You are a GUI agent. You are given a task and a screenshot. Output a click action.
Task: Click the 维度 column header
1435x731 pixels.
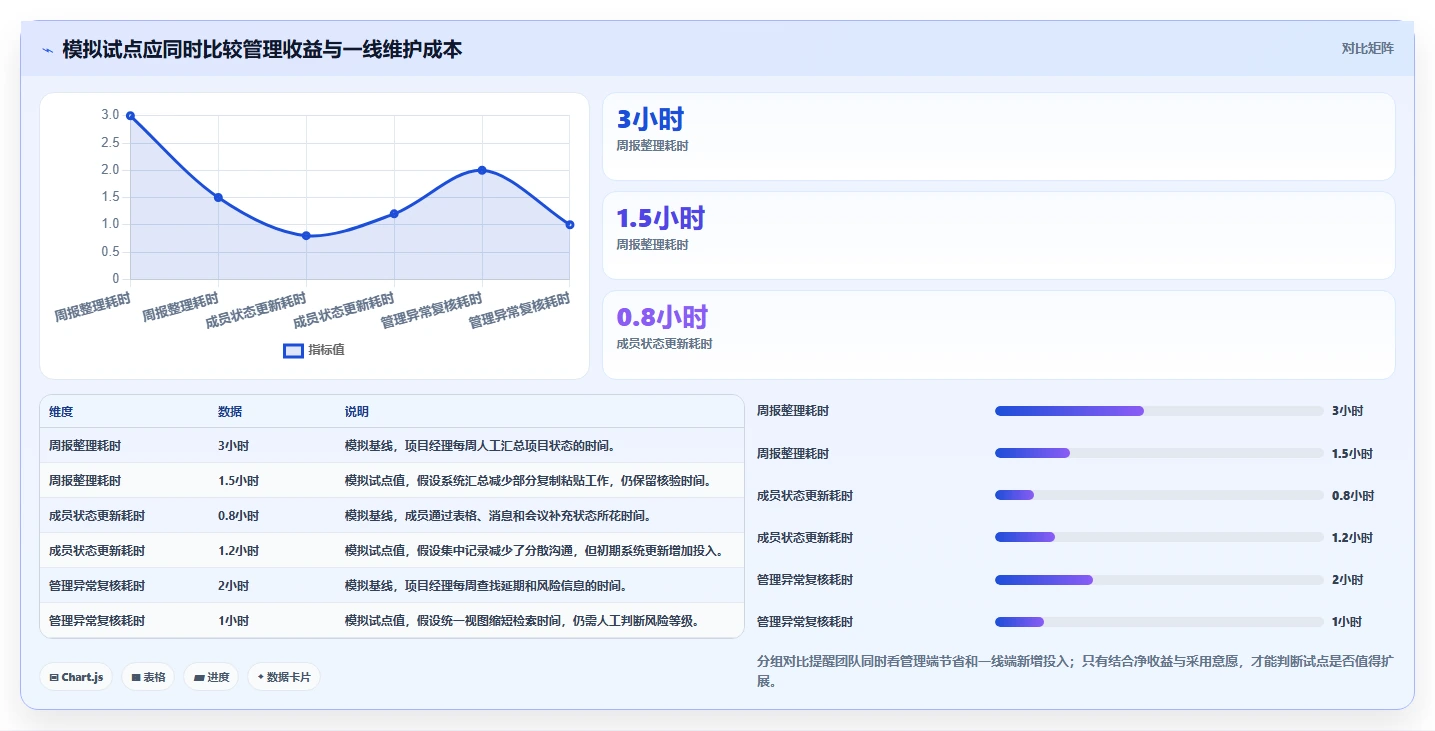click(61, 412)
